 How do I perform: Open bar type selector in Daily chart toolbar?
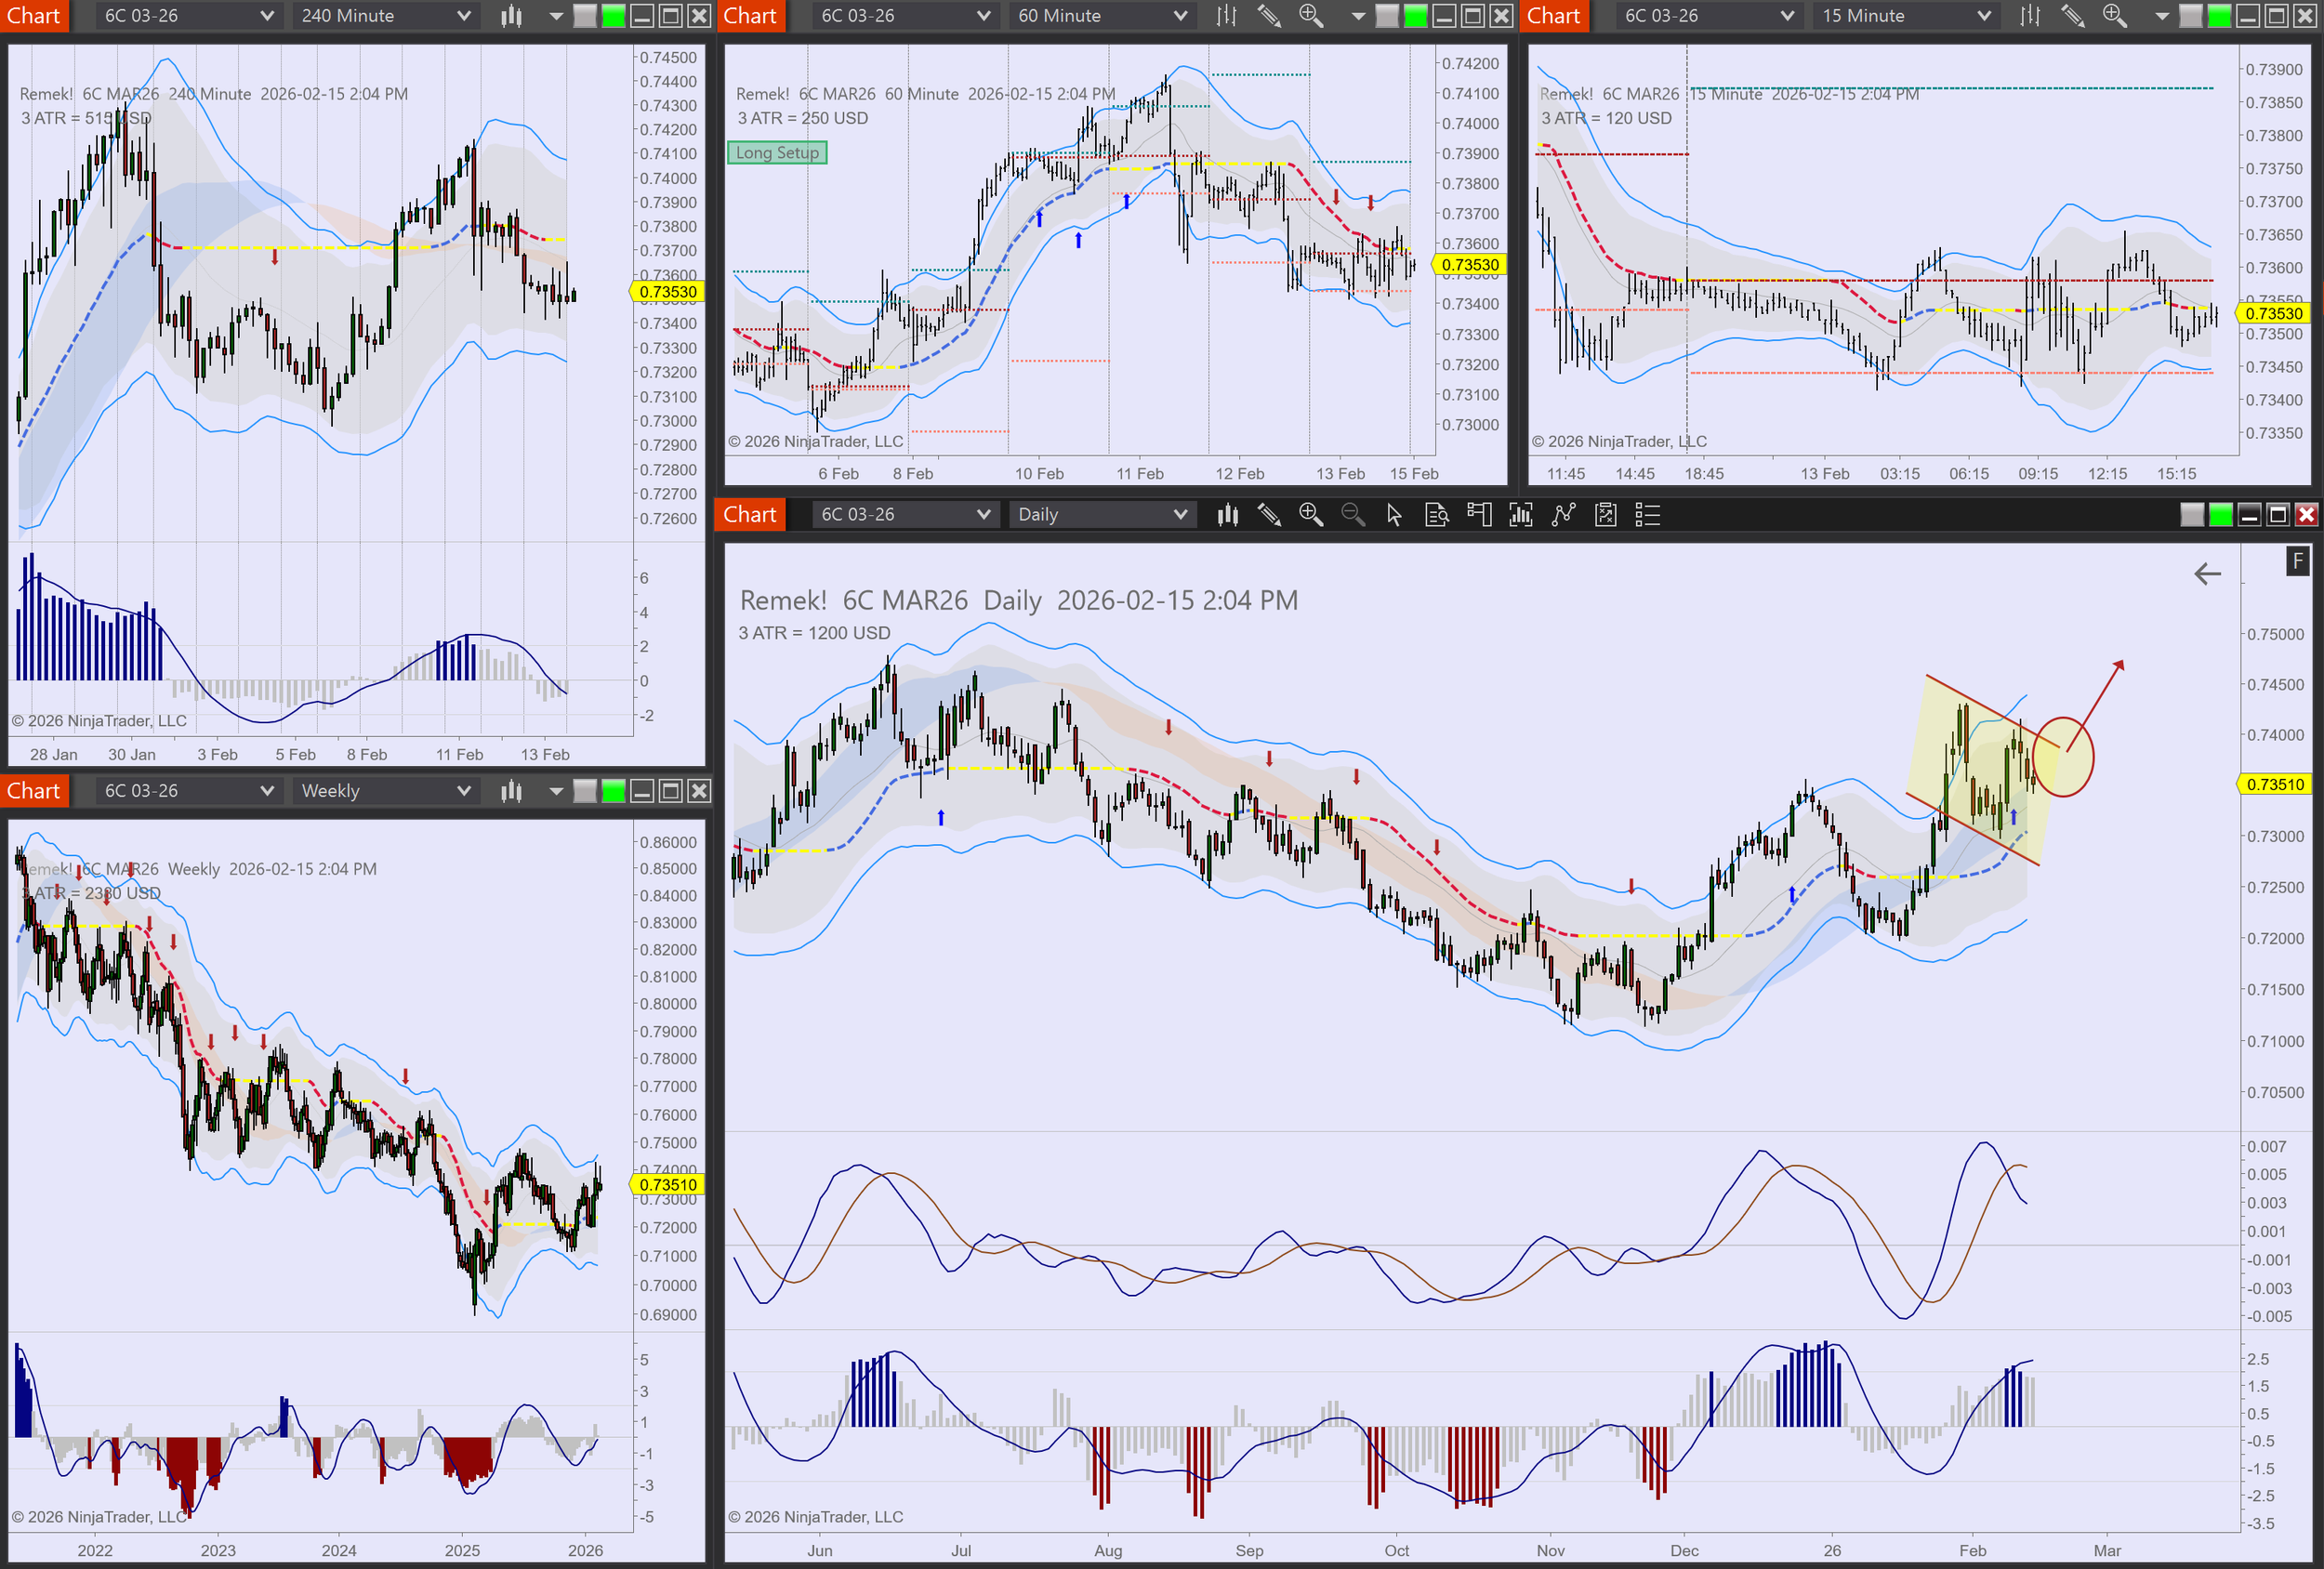coord(1227,515)
